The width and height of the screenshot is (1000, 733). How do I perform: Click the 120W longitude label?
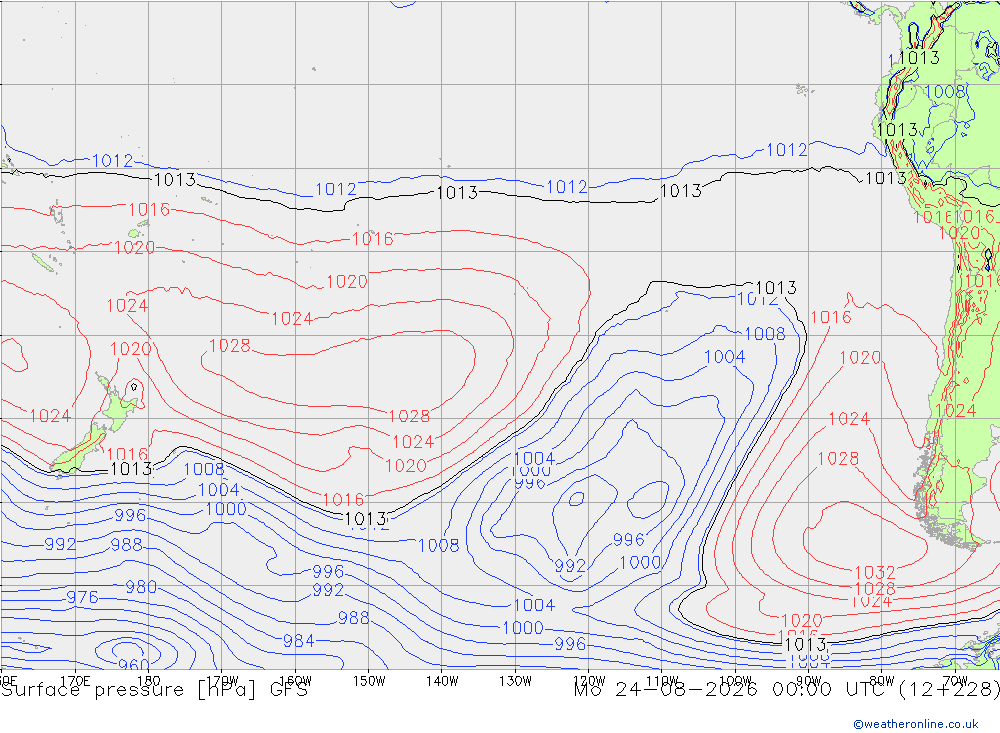pyautogui.click(x=589, y=681)
